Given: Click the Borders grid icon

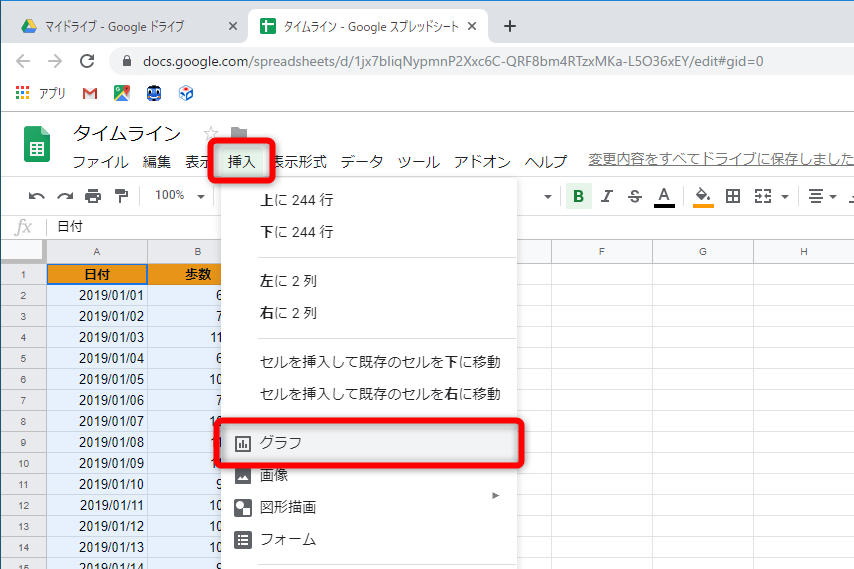Looking at the screenshot, I should 733,196.
